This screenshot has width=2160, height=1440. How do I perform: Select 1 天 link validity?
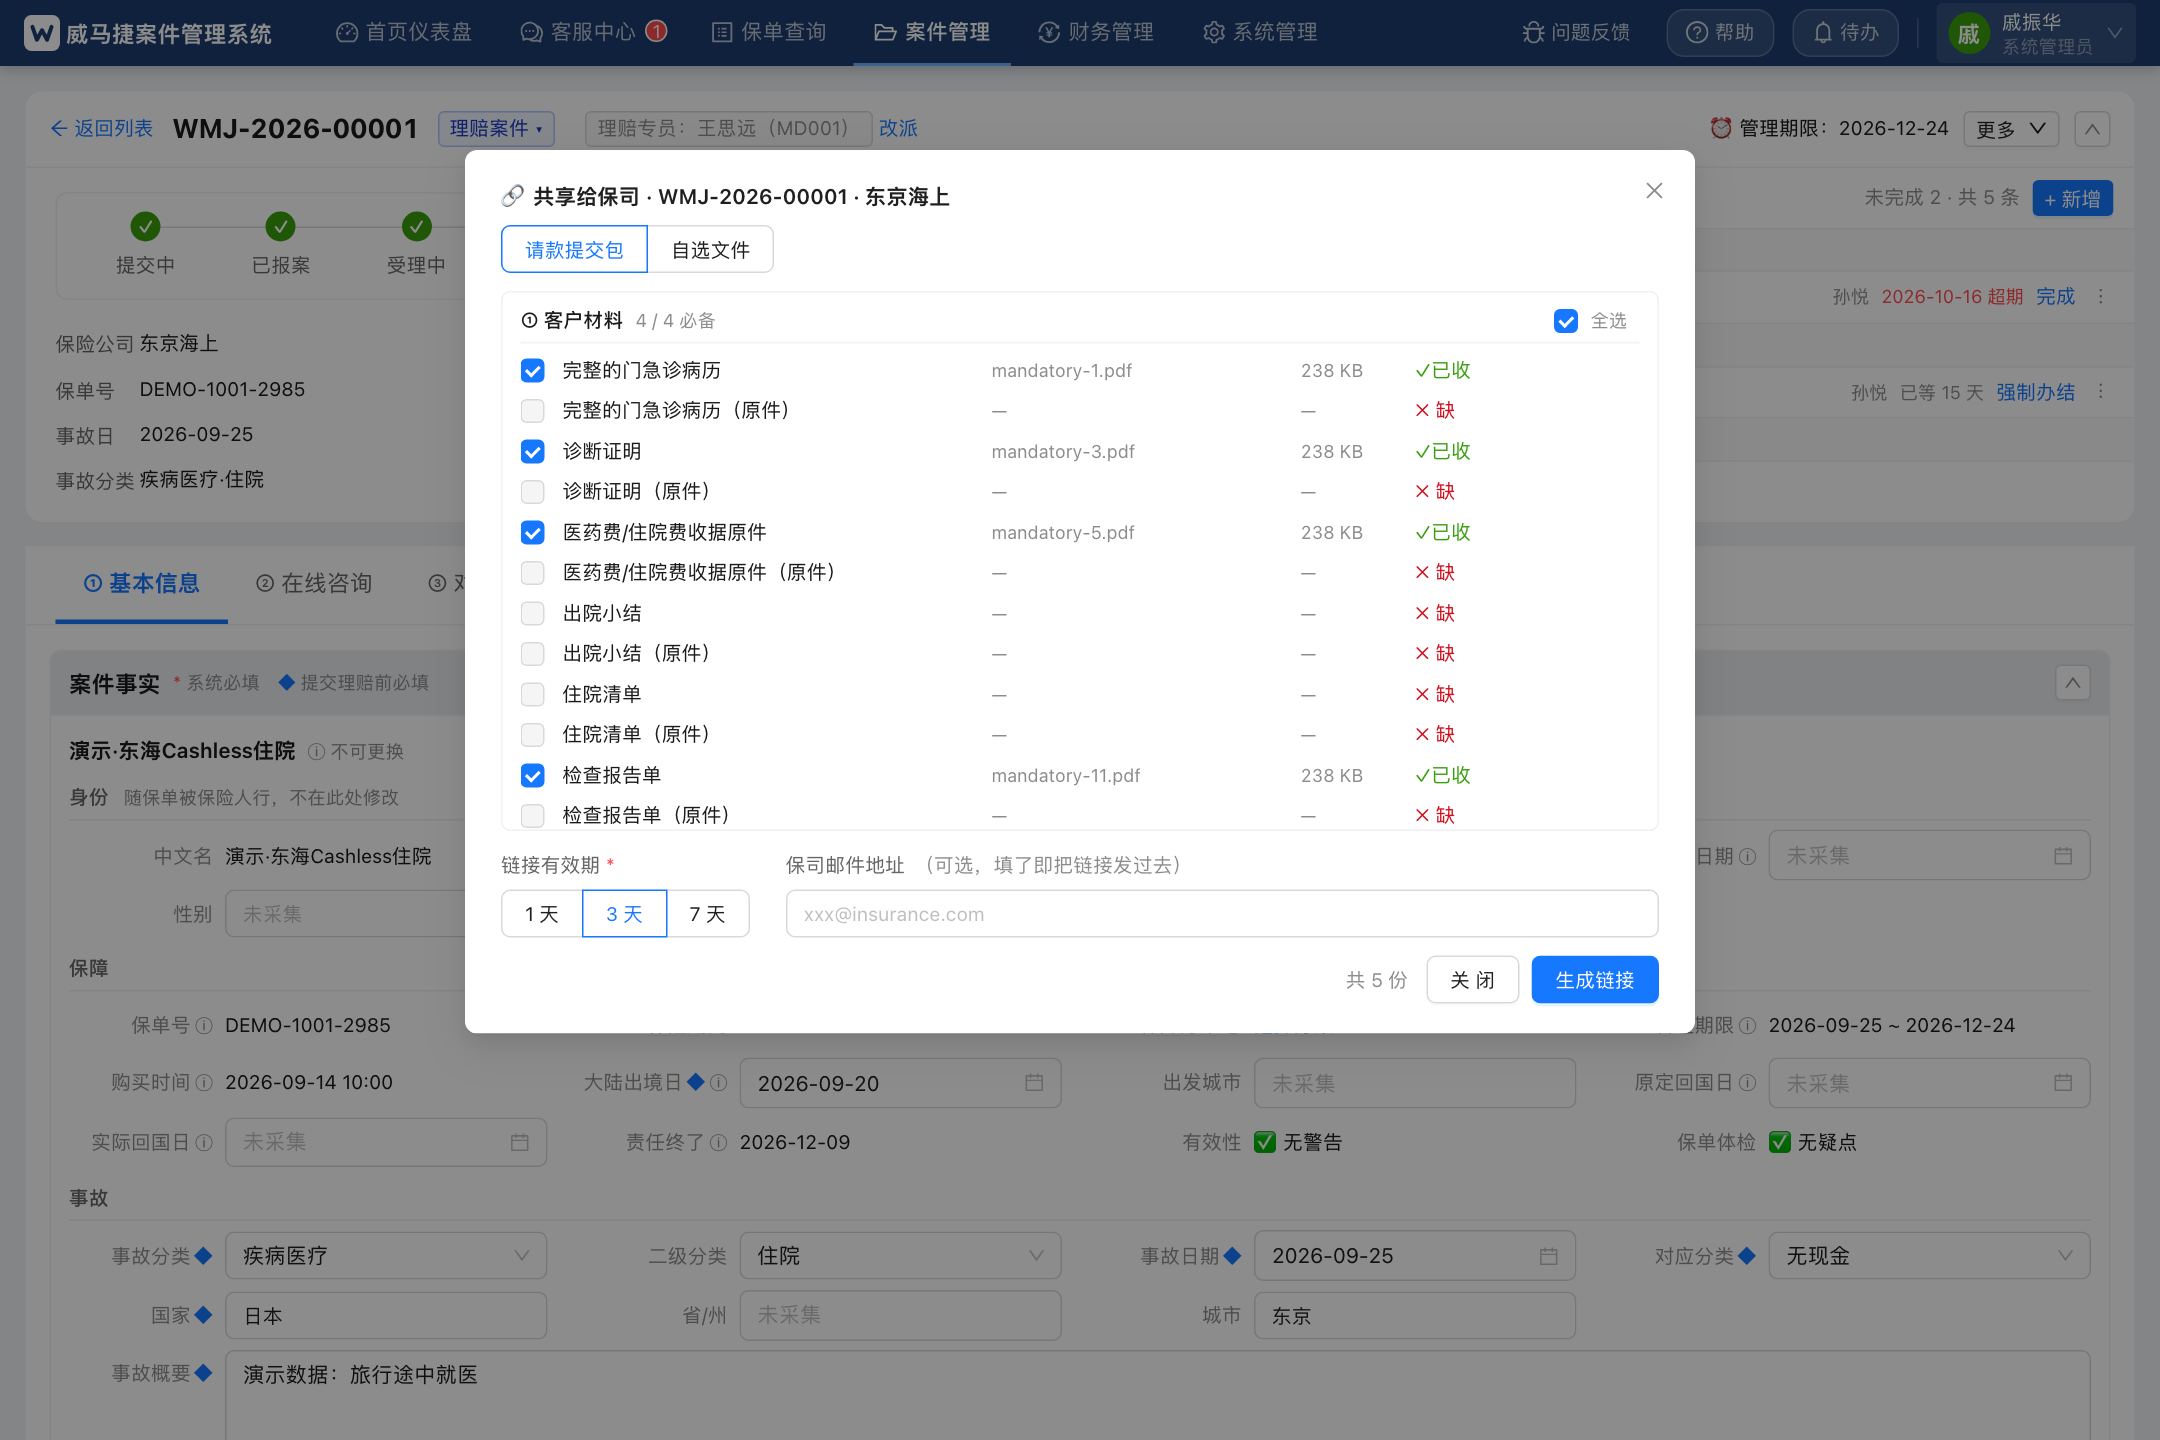tap(542, 914)
